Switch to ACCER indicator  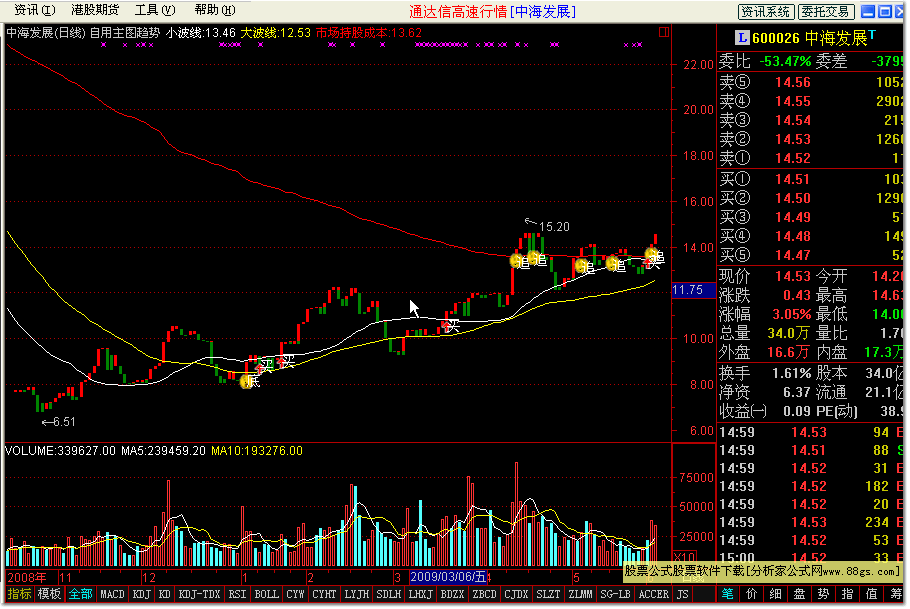coord(654,594)
